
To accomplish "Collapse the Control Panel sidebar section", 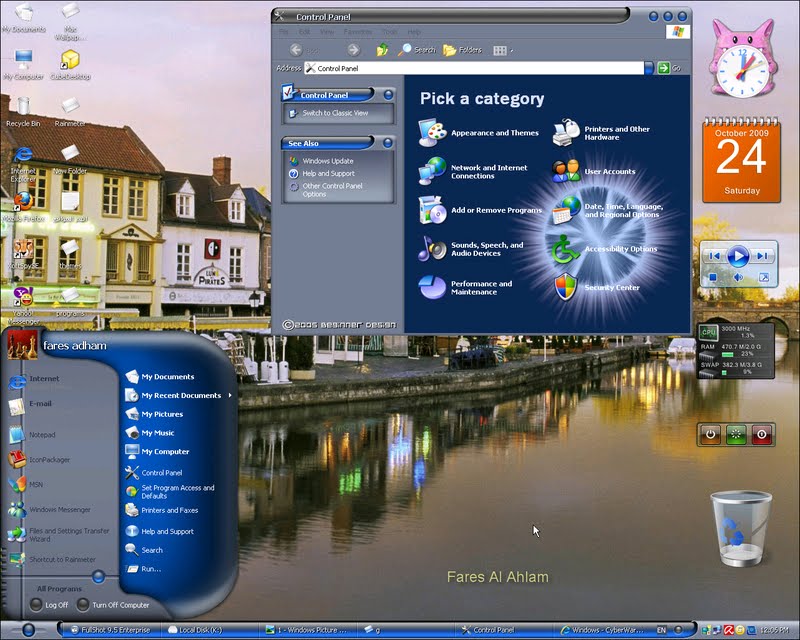I will click(x=388, y=95).
